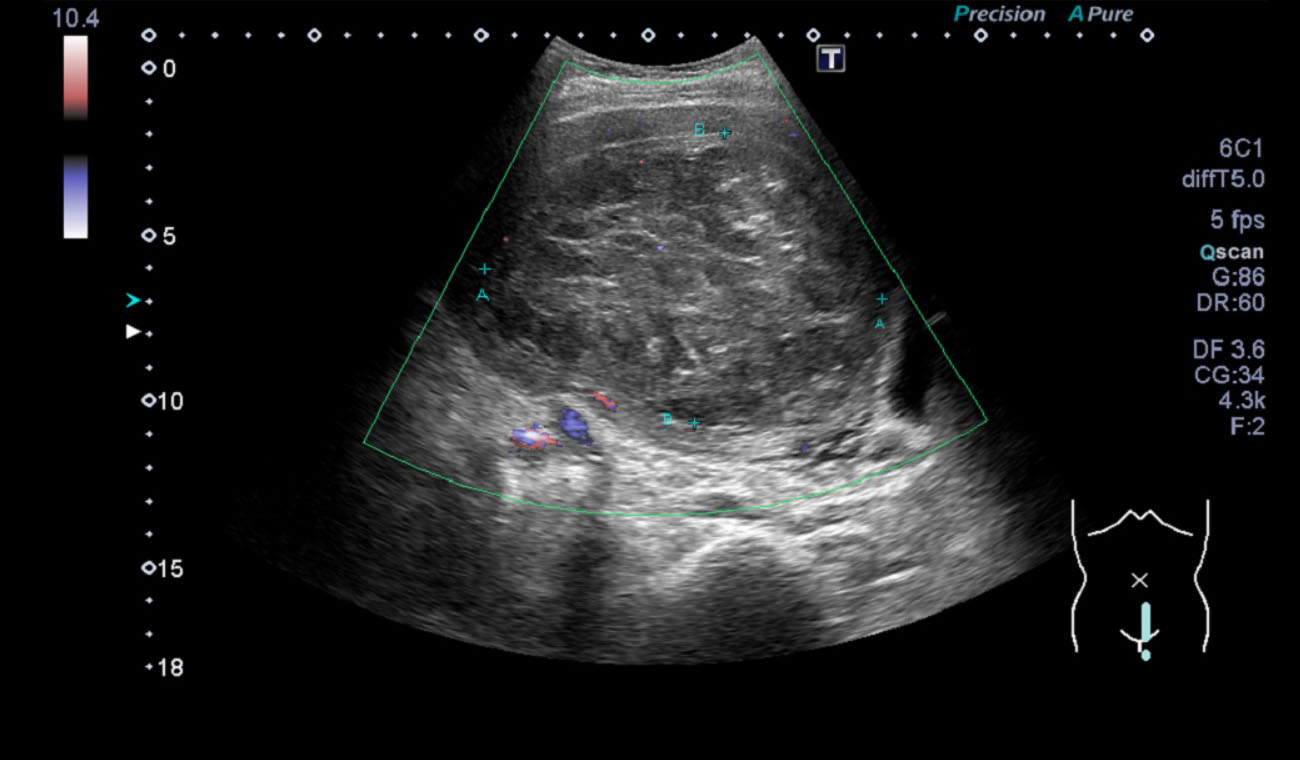This screenshot has width=1300, height=760.
Task: Click the X mark on the body marker
Action: [x=1139, y=580]
